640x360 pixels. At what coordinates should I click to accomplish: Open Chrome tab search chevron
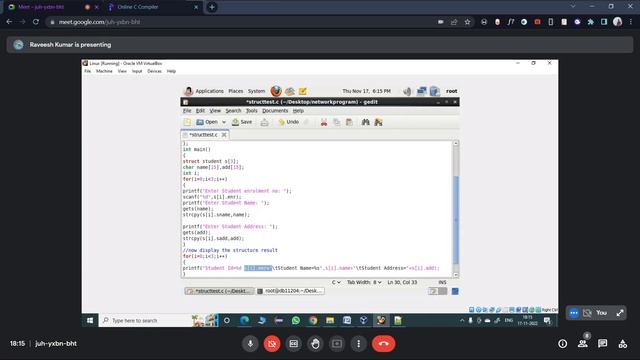coord(573,7)
